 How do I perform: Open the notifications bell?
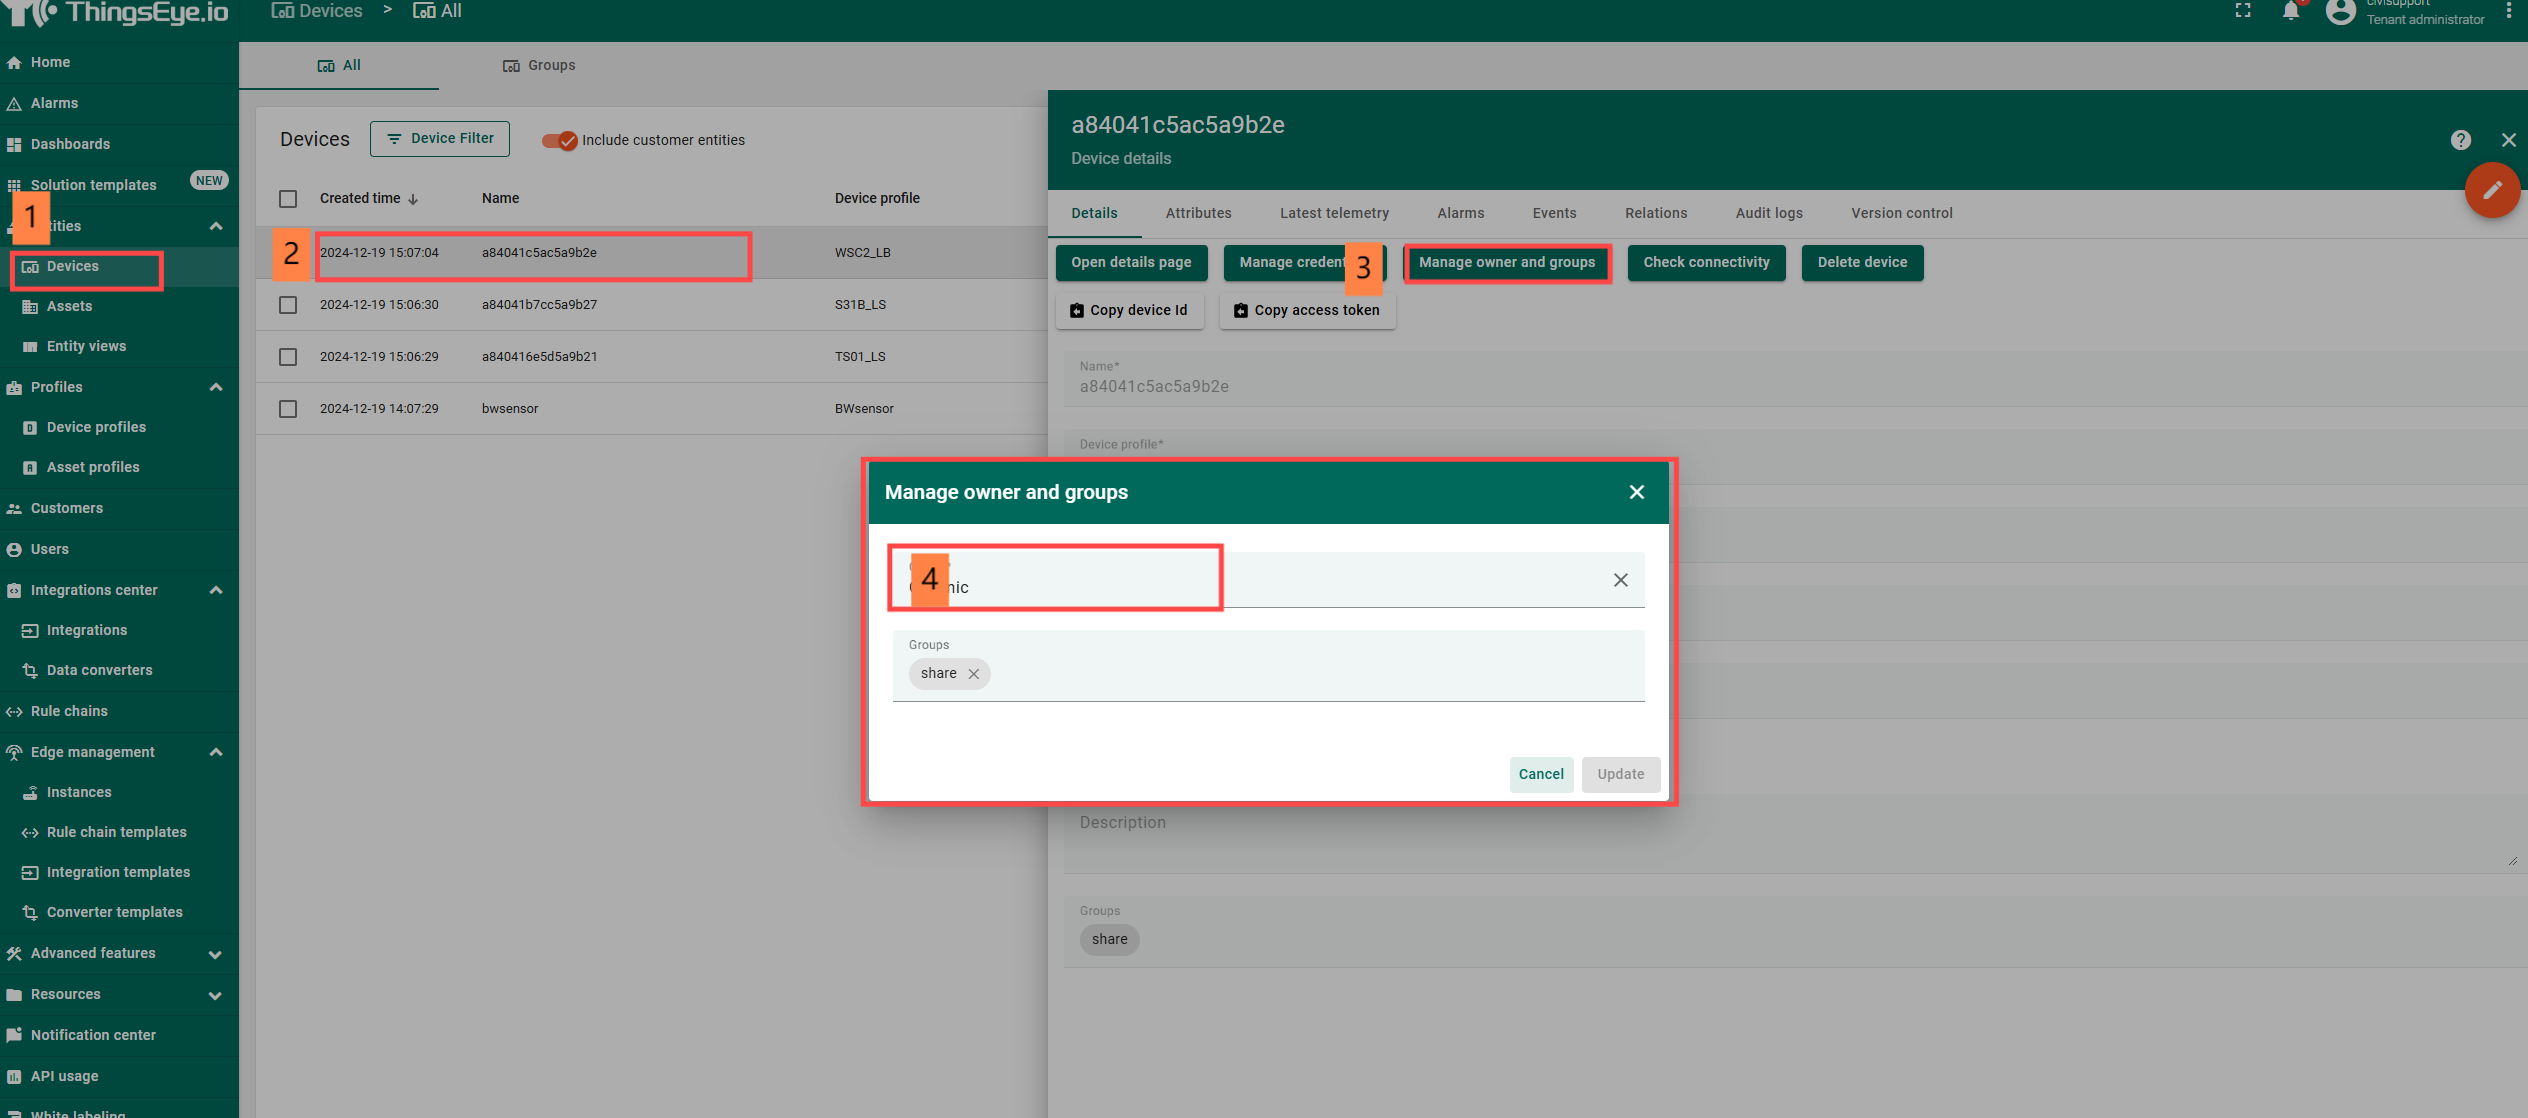2290,11
